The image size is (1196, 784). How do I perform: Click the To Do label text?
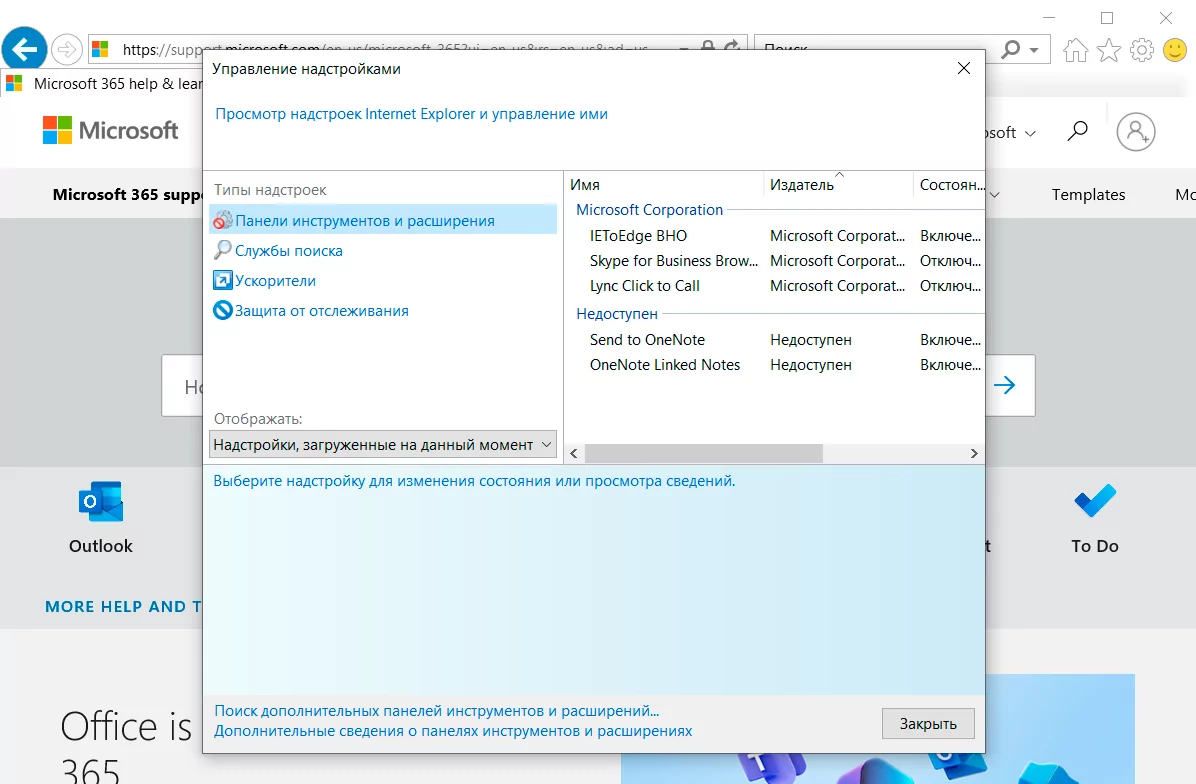tap(1095, 546)
